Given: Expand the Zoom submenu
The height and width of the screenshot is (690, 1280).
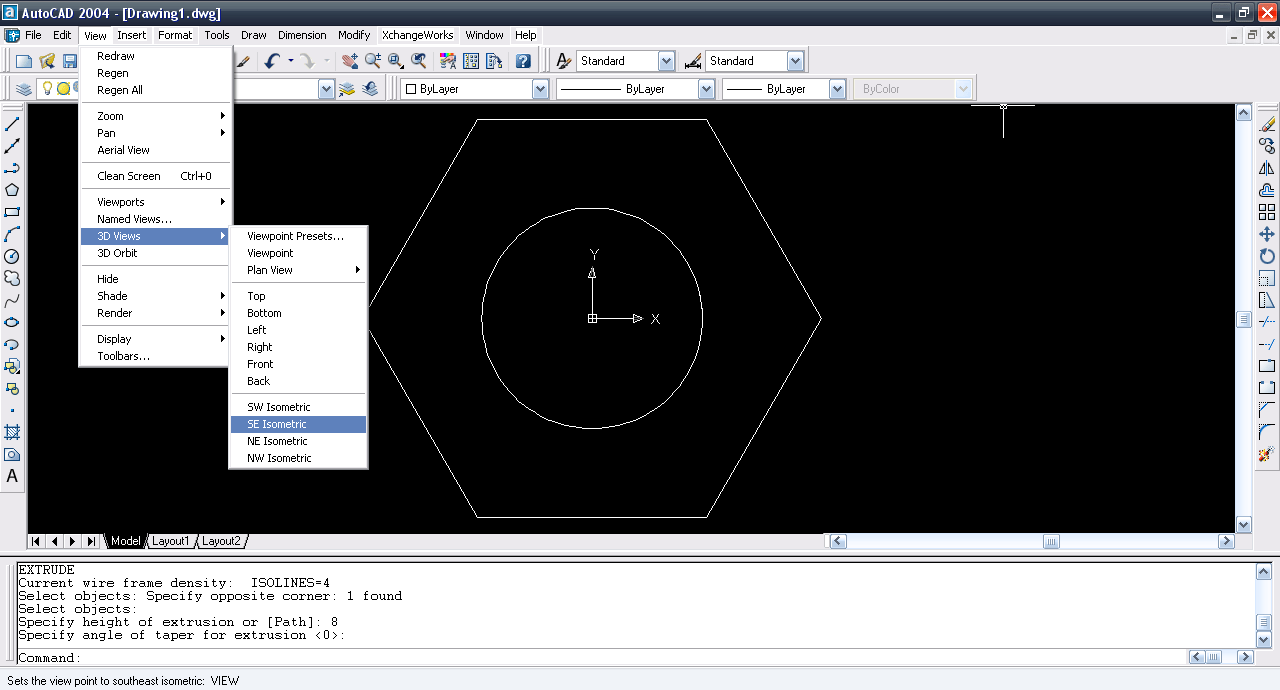Looking at the screenshot, I should (156, 116).
